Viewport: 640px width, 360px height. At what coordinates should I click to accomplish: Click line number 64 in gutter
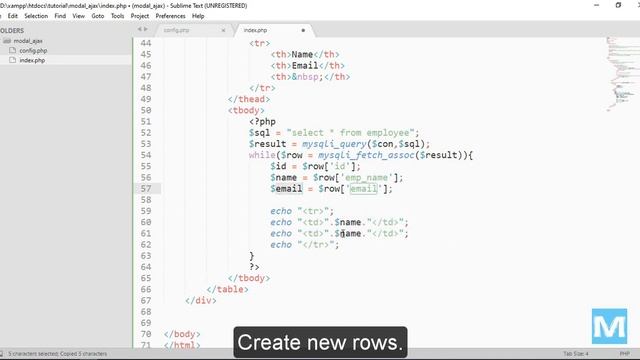(x=146, y=267)
